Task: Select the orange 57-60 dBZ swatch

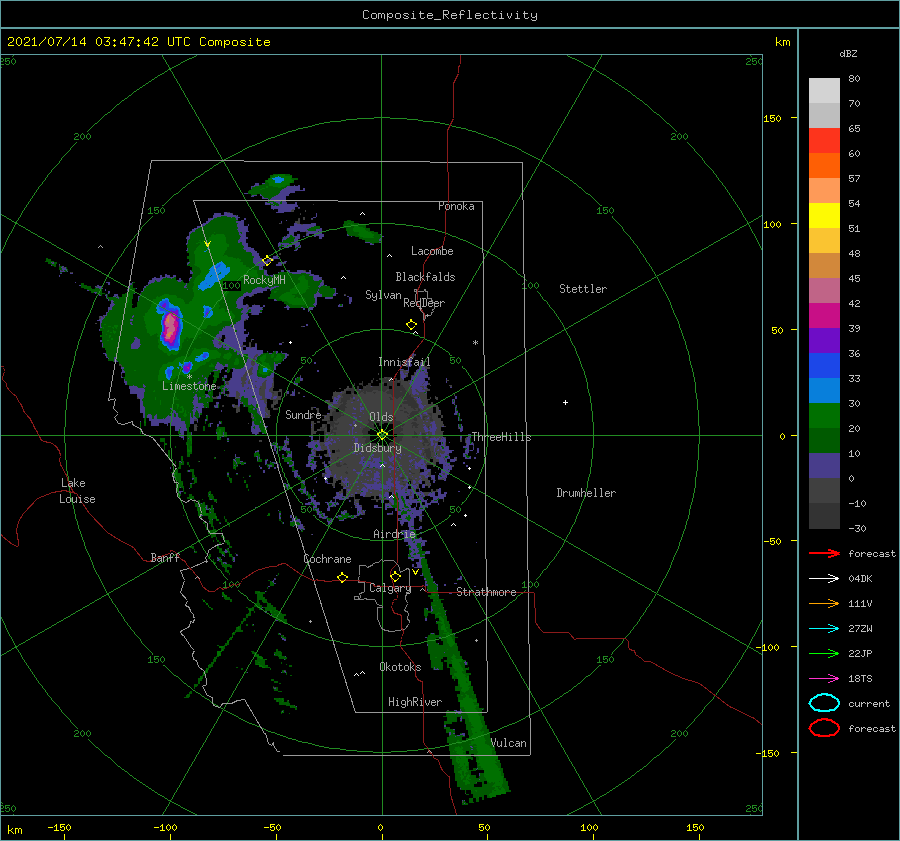Action: [824, 166]
